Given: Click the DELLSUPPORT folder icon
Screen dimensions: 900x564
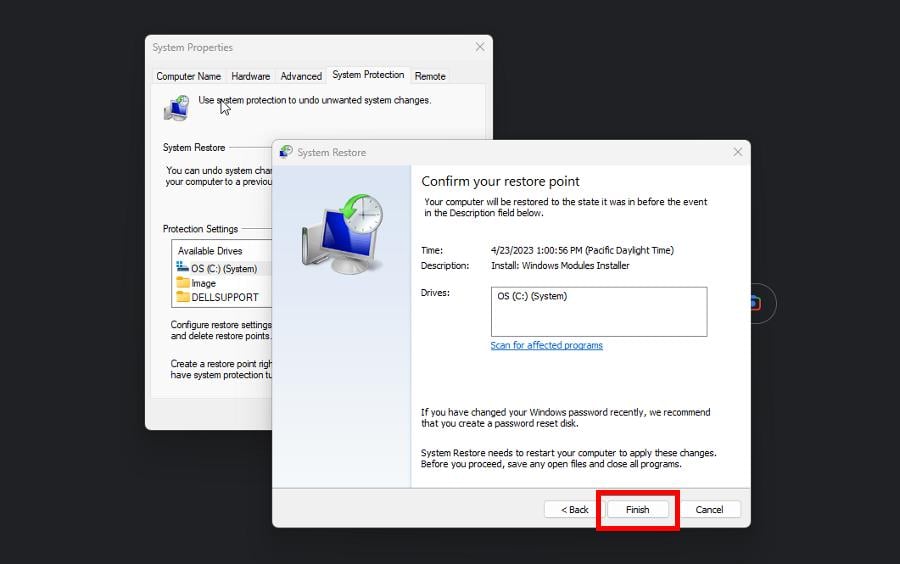Looking at the screenshot, I should (x=183, y=297).
